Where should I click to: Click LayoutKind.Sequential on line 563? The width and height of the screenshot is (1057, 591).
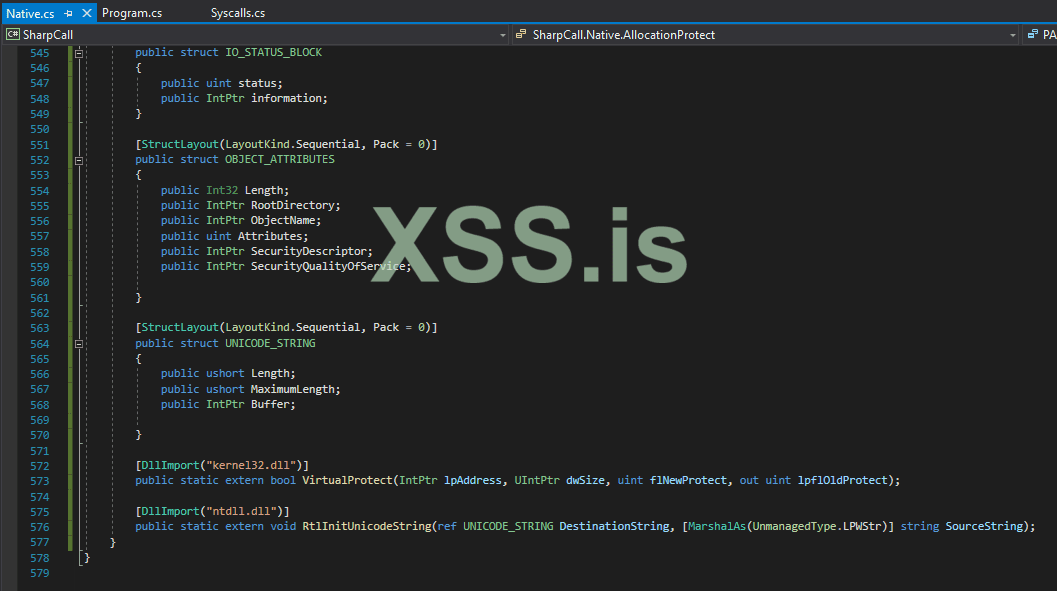click(x=293, y=327)
